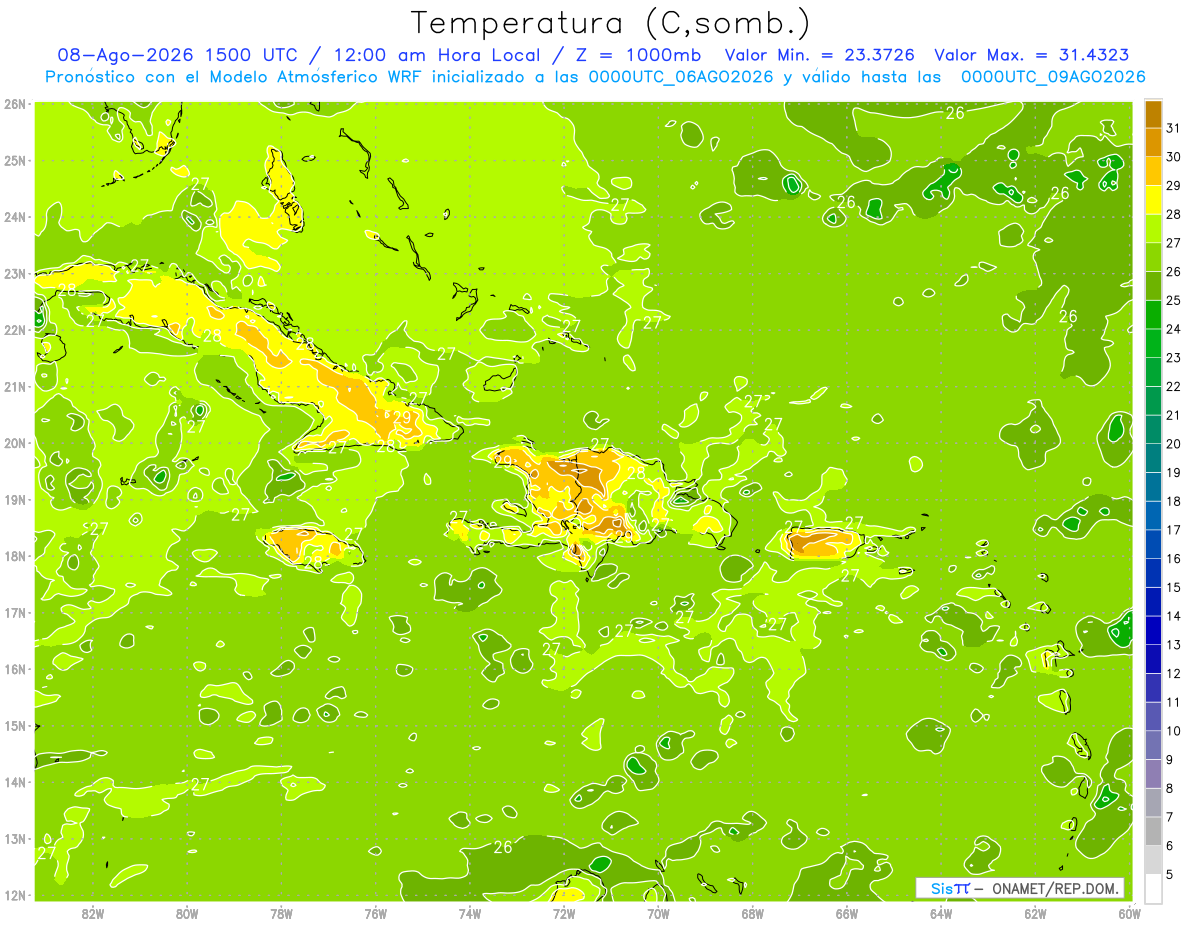Click latitude label '26N'
This screenshot has width=1200, height=927.
point(15,104)
